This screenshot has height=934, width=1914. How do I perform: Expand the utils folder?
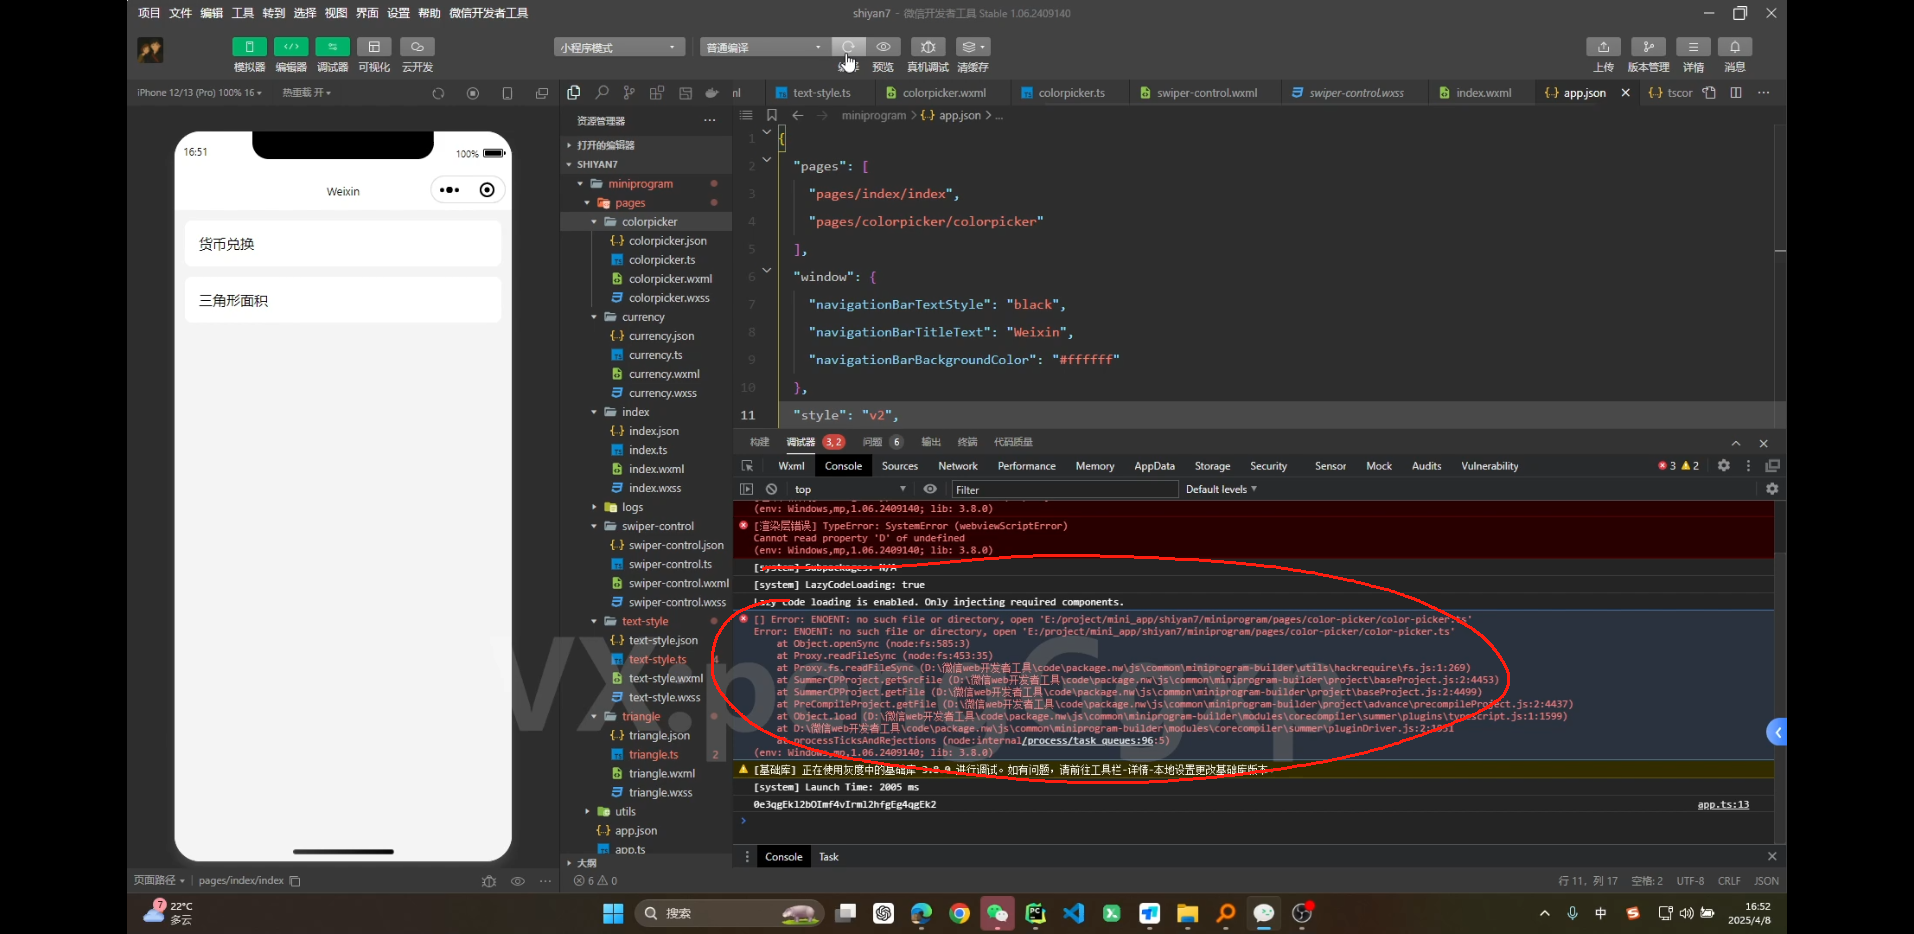(x=625, y=812)
